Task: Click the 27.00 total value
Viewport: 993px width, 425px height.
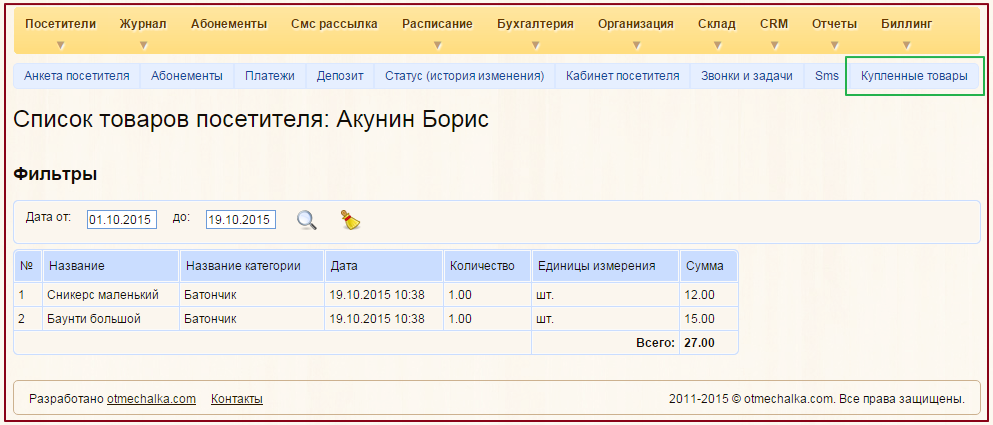Action: tap(700, 343)
